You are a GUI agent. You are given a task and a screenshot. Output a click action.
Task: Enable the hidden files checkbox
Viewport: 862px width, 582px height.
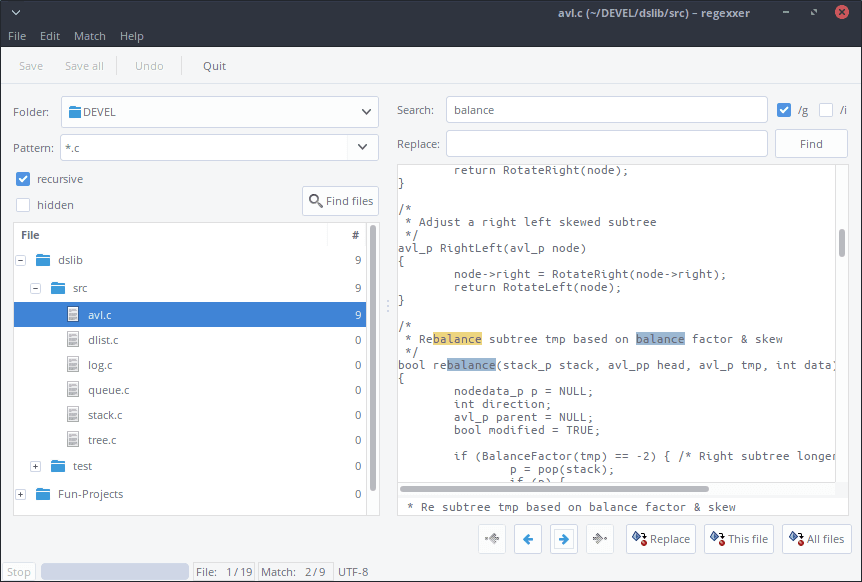coord(23,205)
